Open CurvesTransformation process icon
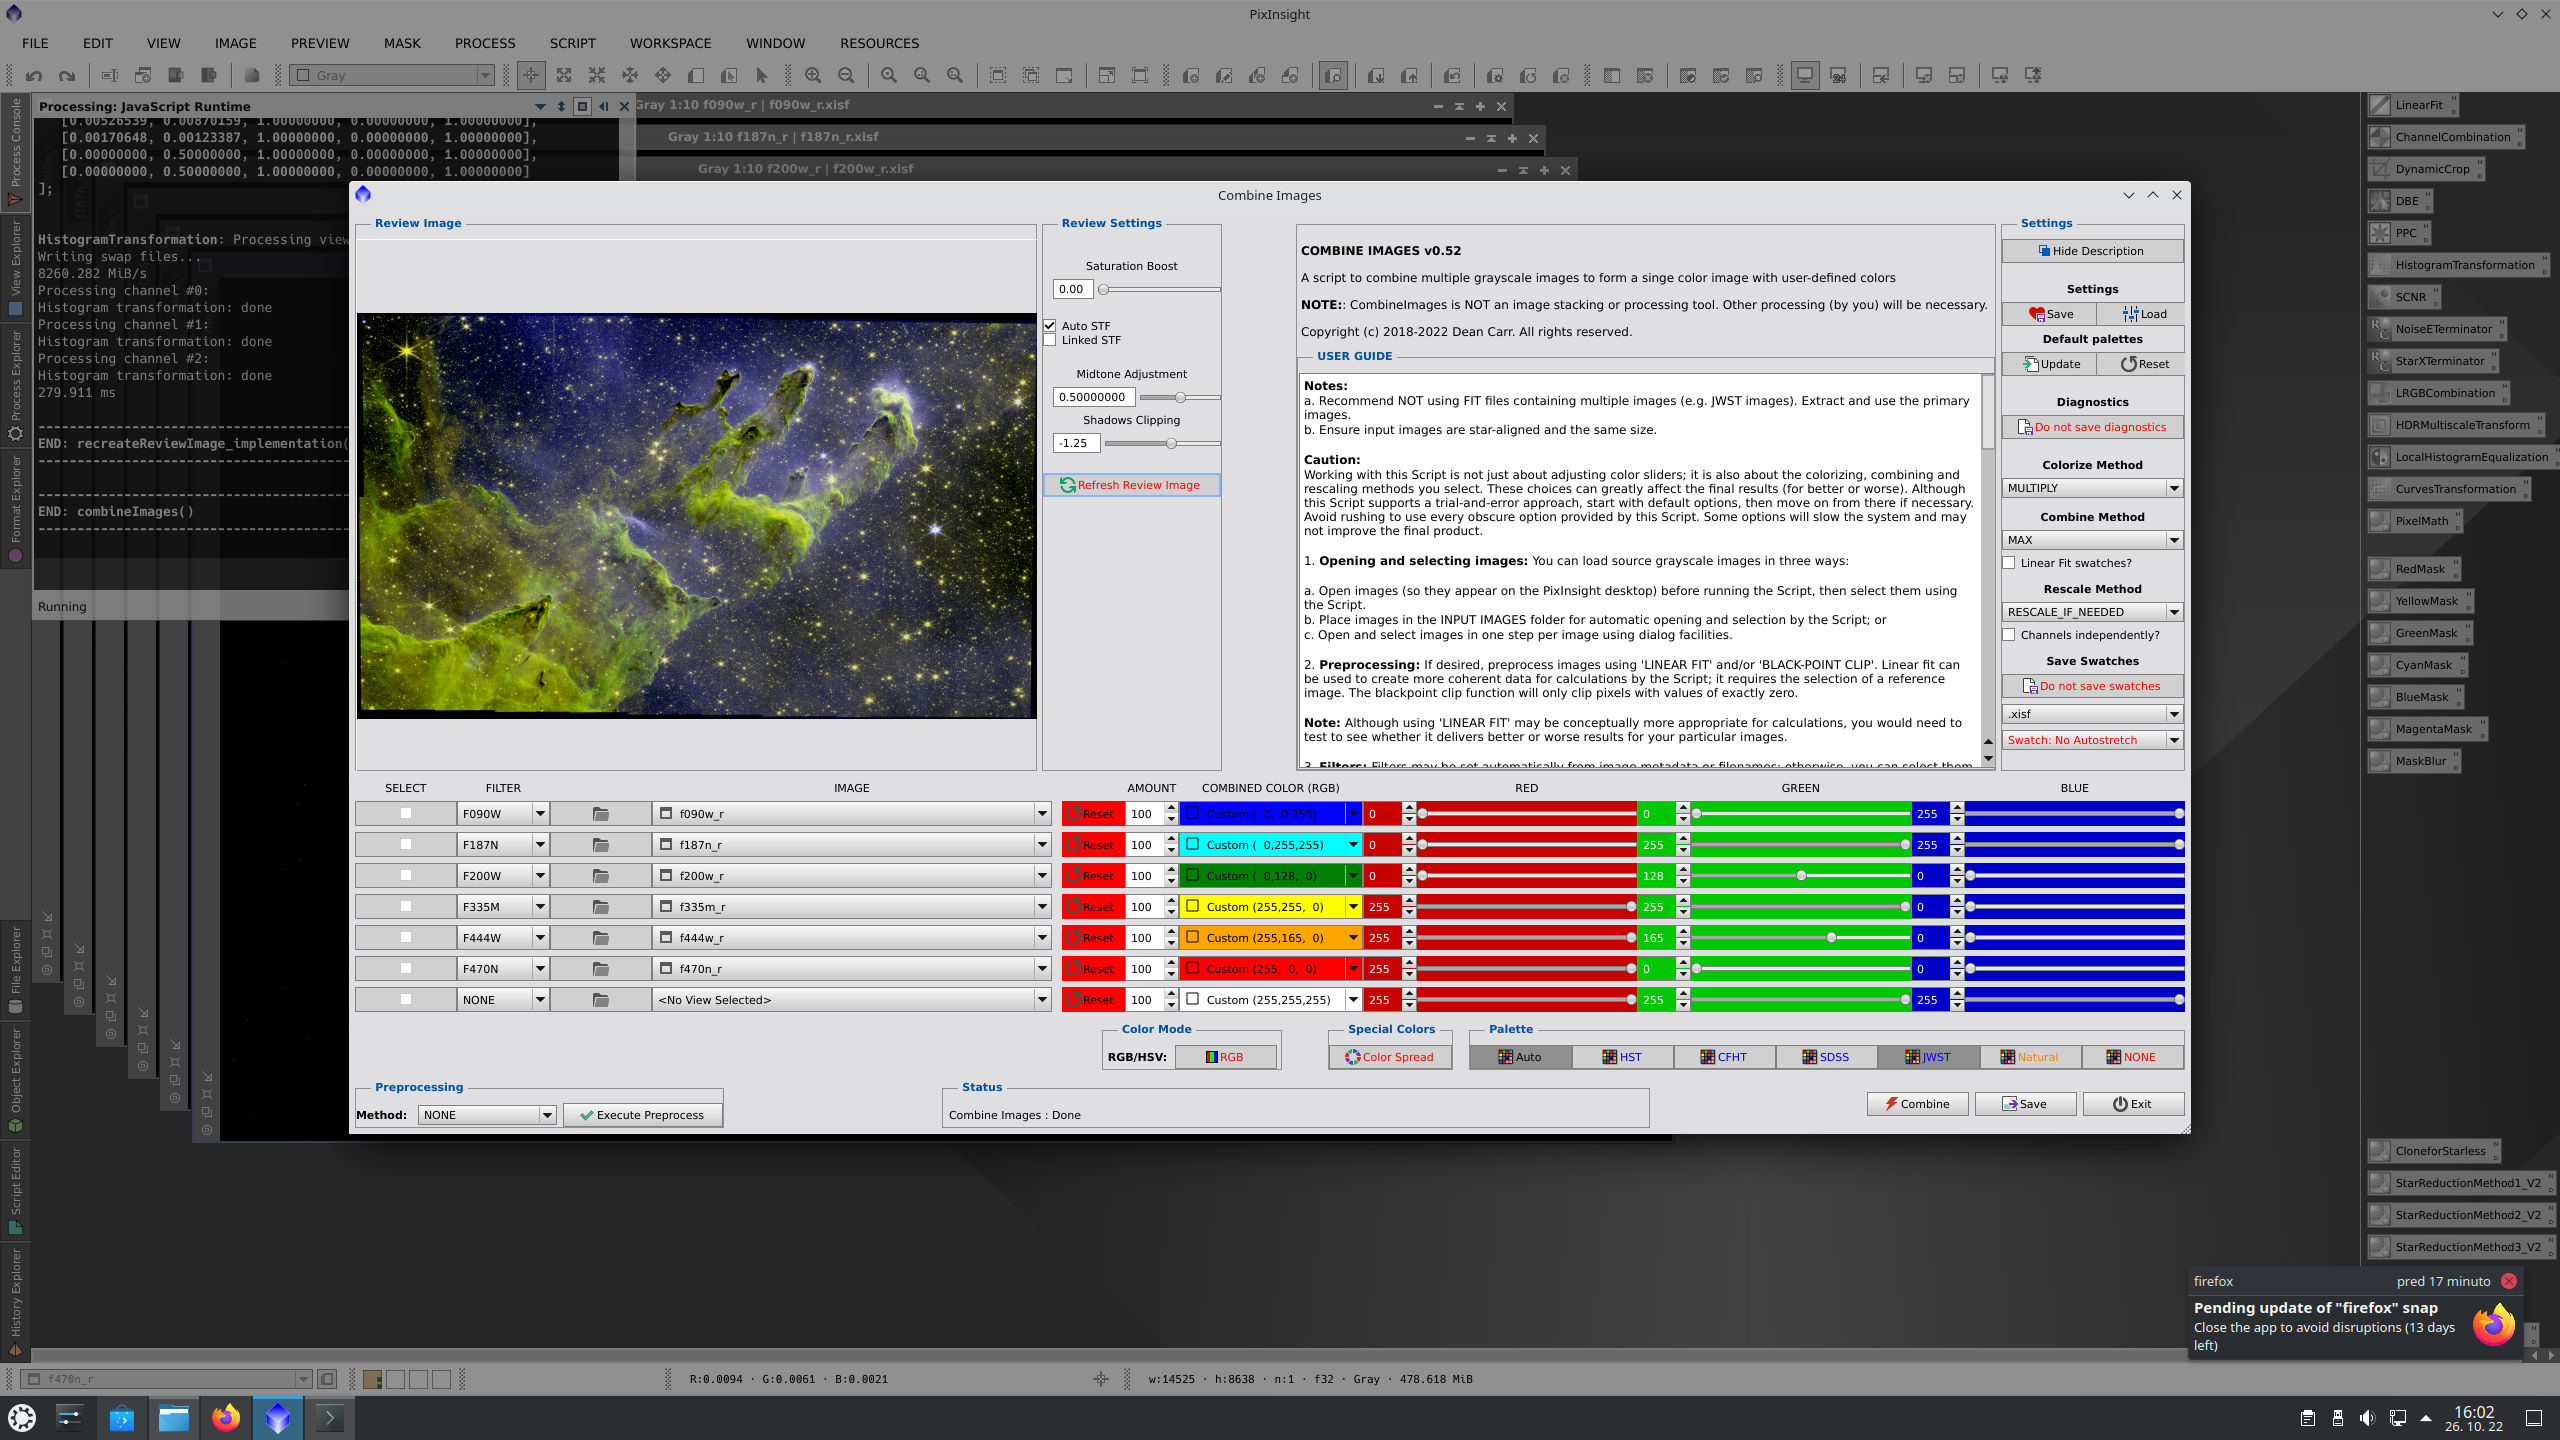The image size is (2560, 1440). click(2448, 489)
